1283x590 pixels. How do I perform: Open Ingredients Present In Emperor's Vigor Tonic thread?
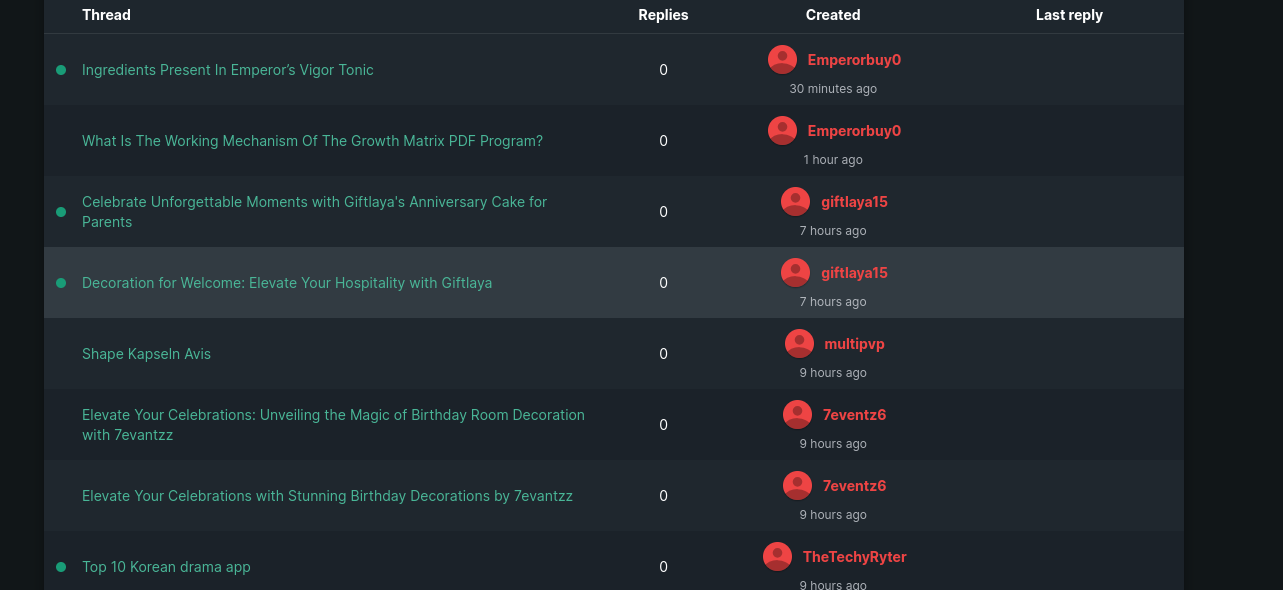click(228, 70)
